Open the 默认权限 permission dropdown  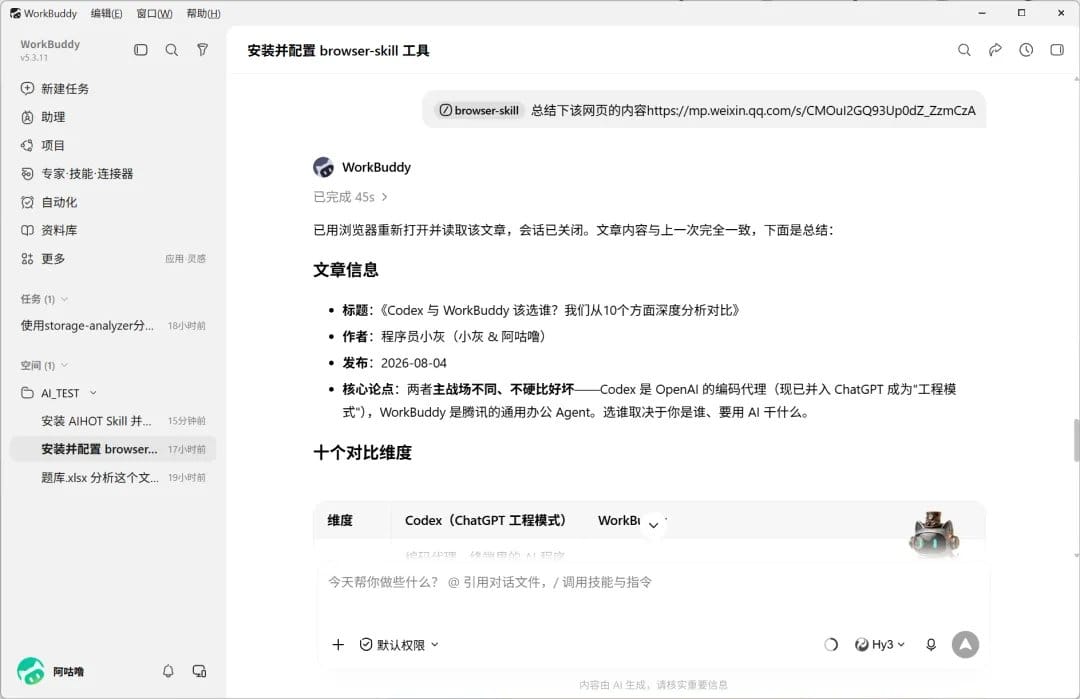[399, 645]
